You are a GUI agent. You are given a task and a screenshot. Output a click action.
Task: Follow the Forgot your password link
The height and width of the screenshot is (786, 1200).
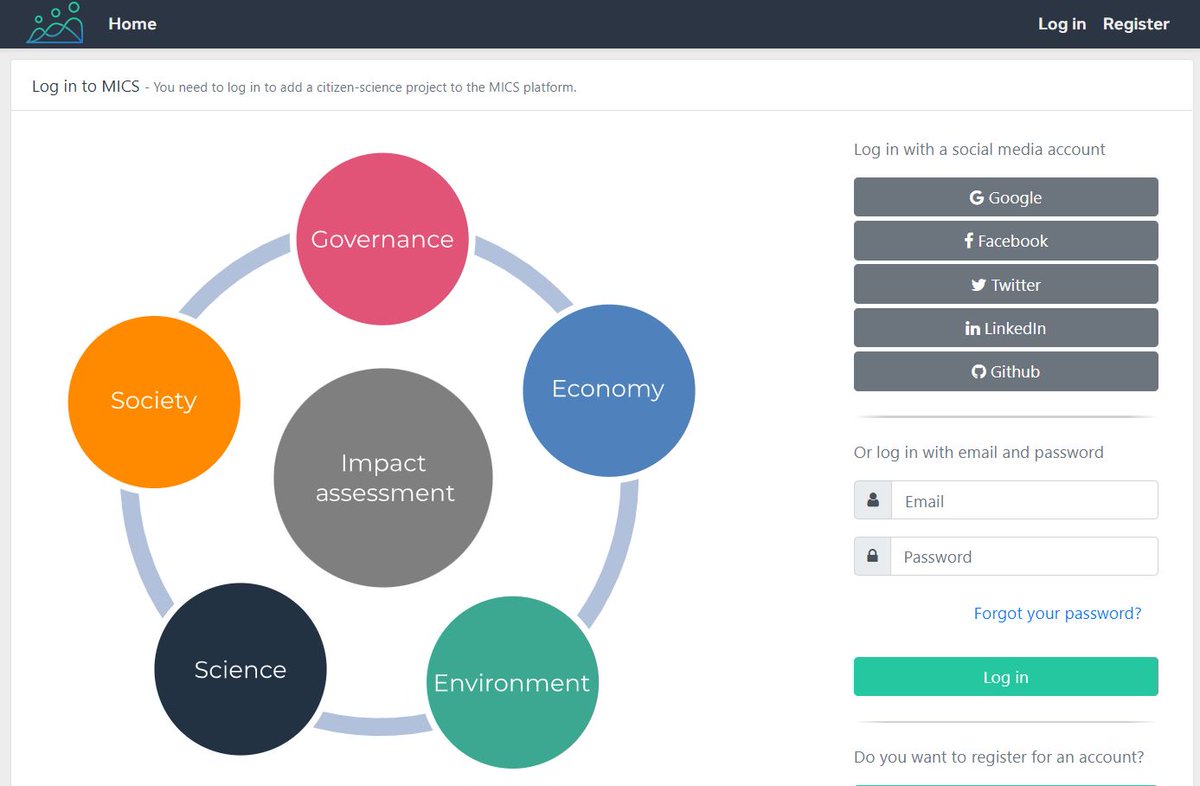[1058, 613]
